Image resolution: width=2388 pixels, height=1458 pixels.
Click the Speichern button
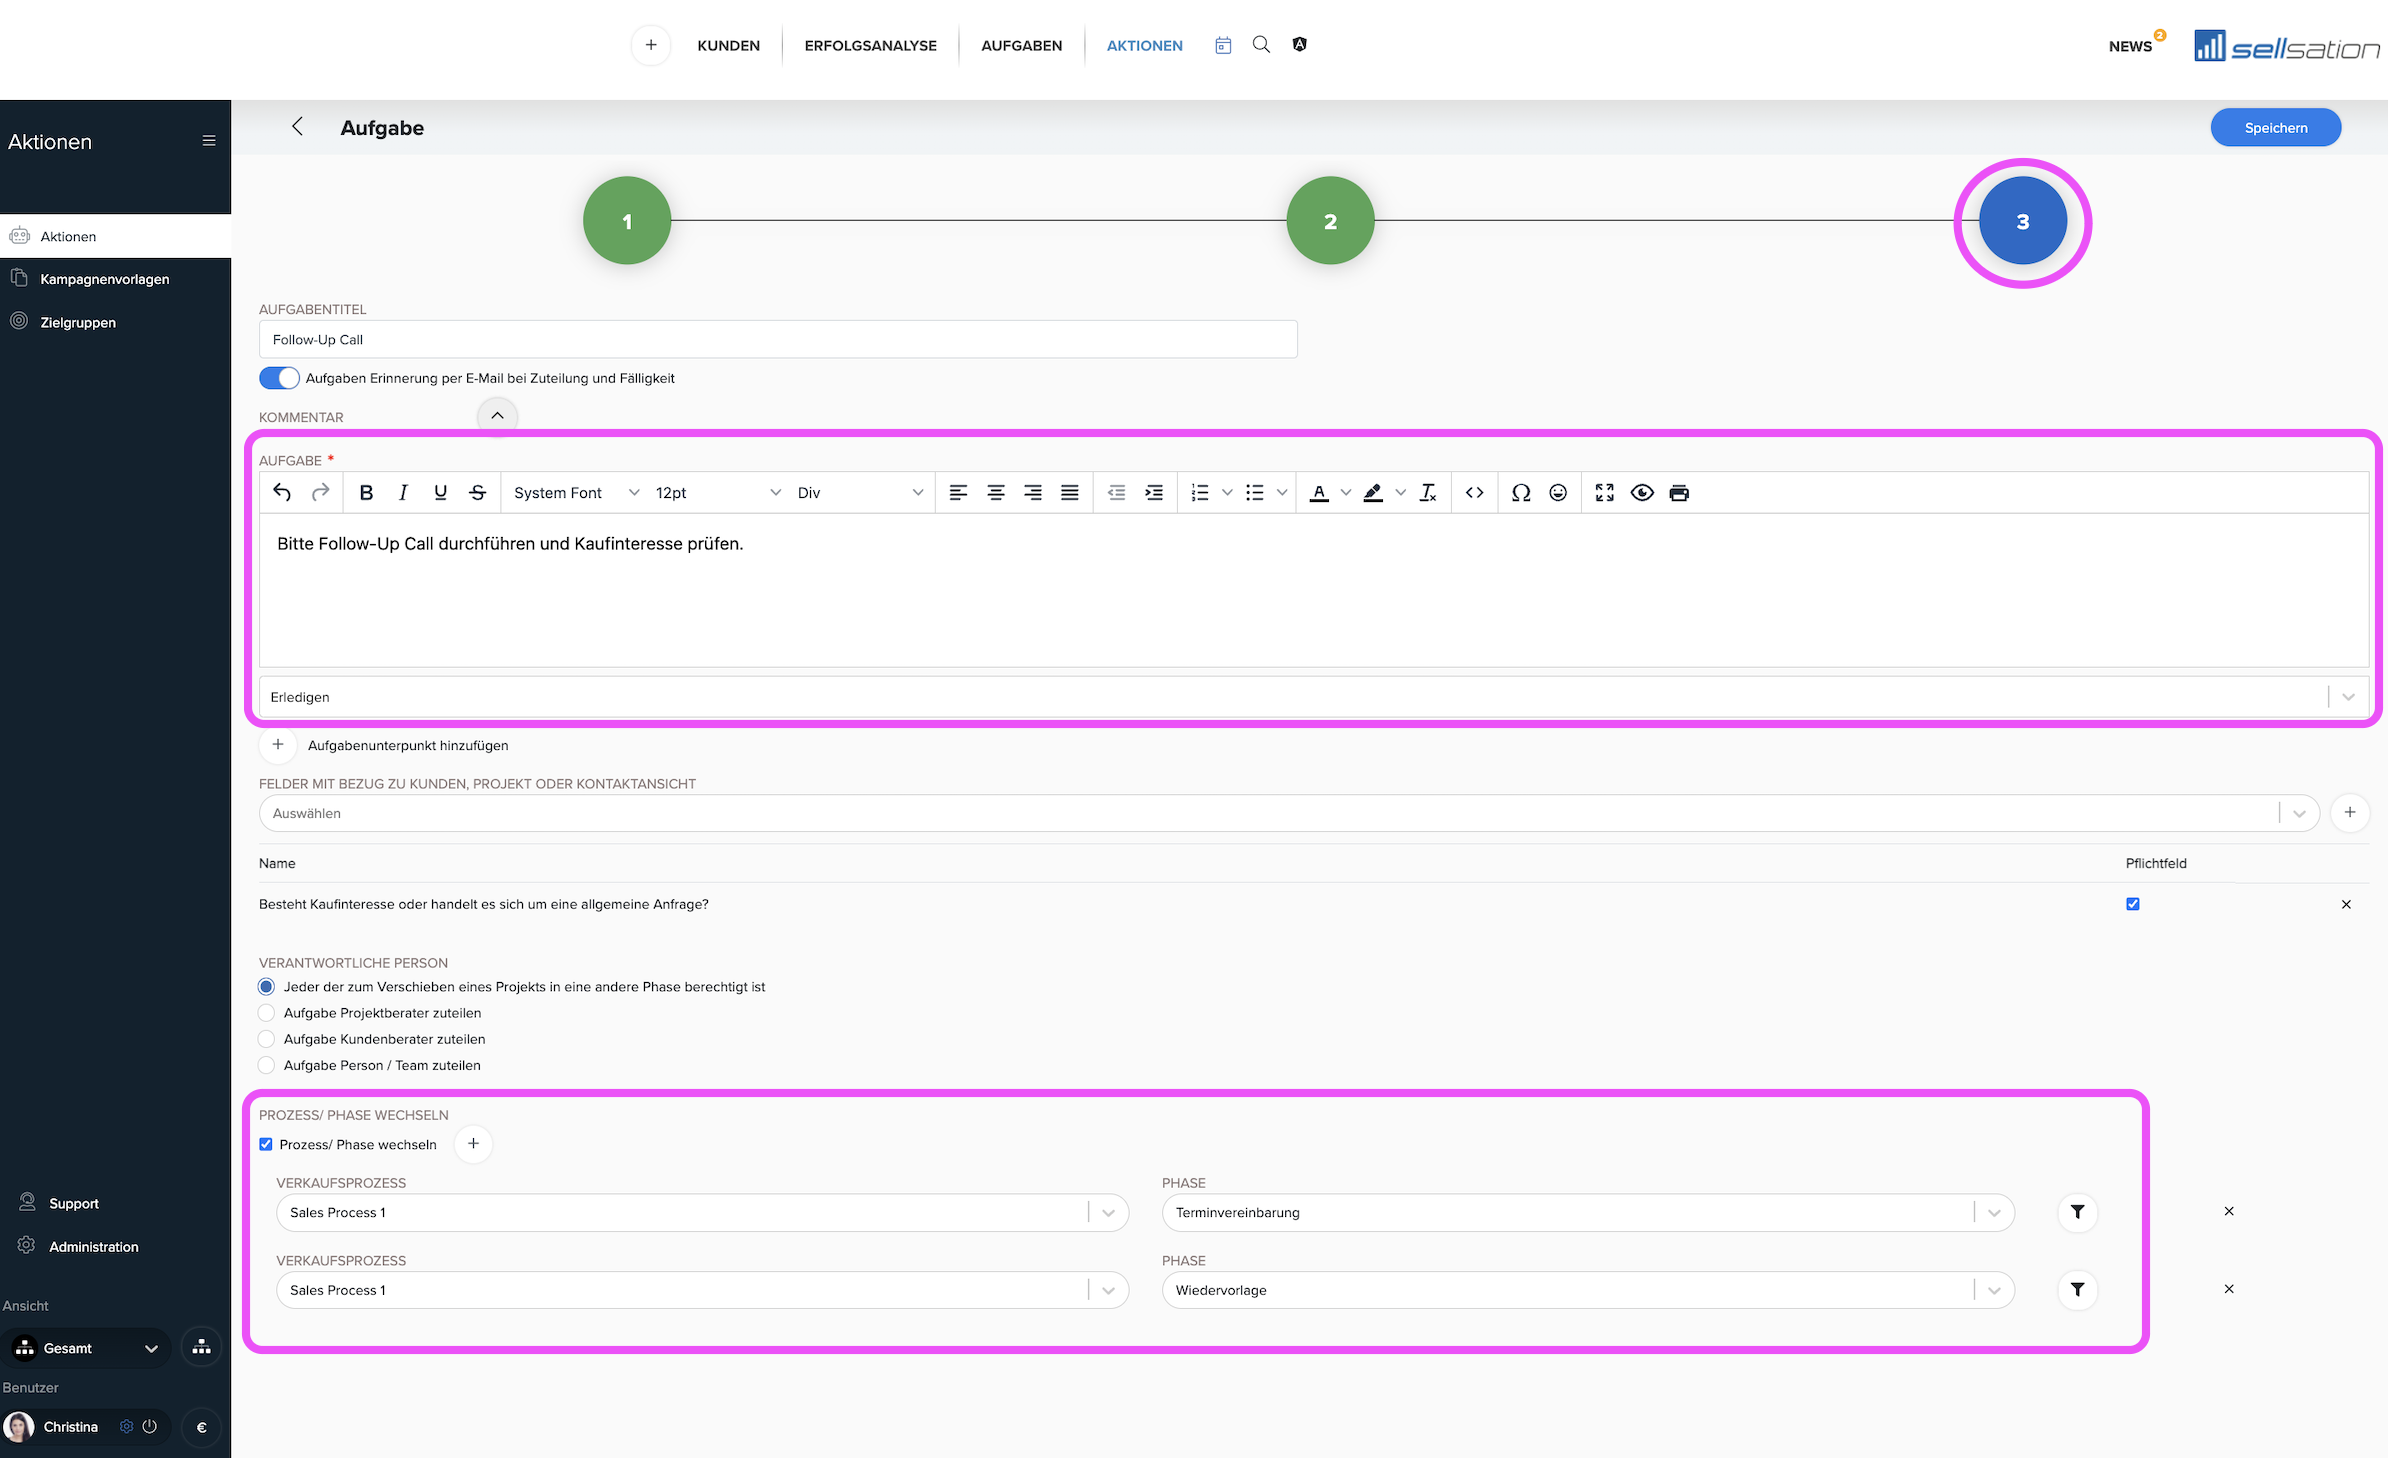pos(2275,128)
